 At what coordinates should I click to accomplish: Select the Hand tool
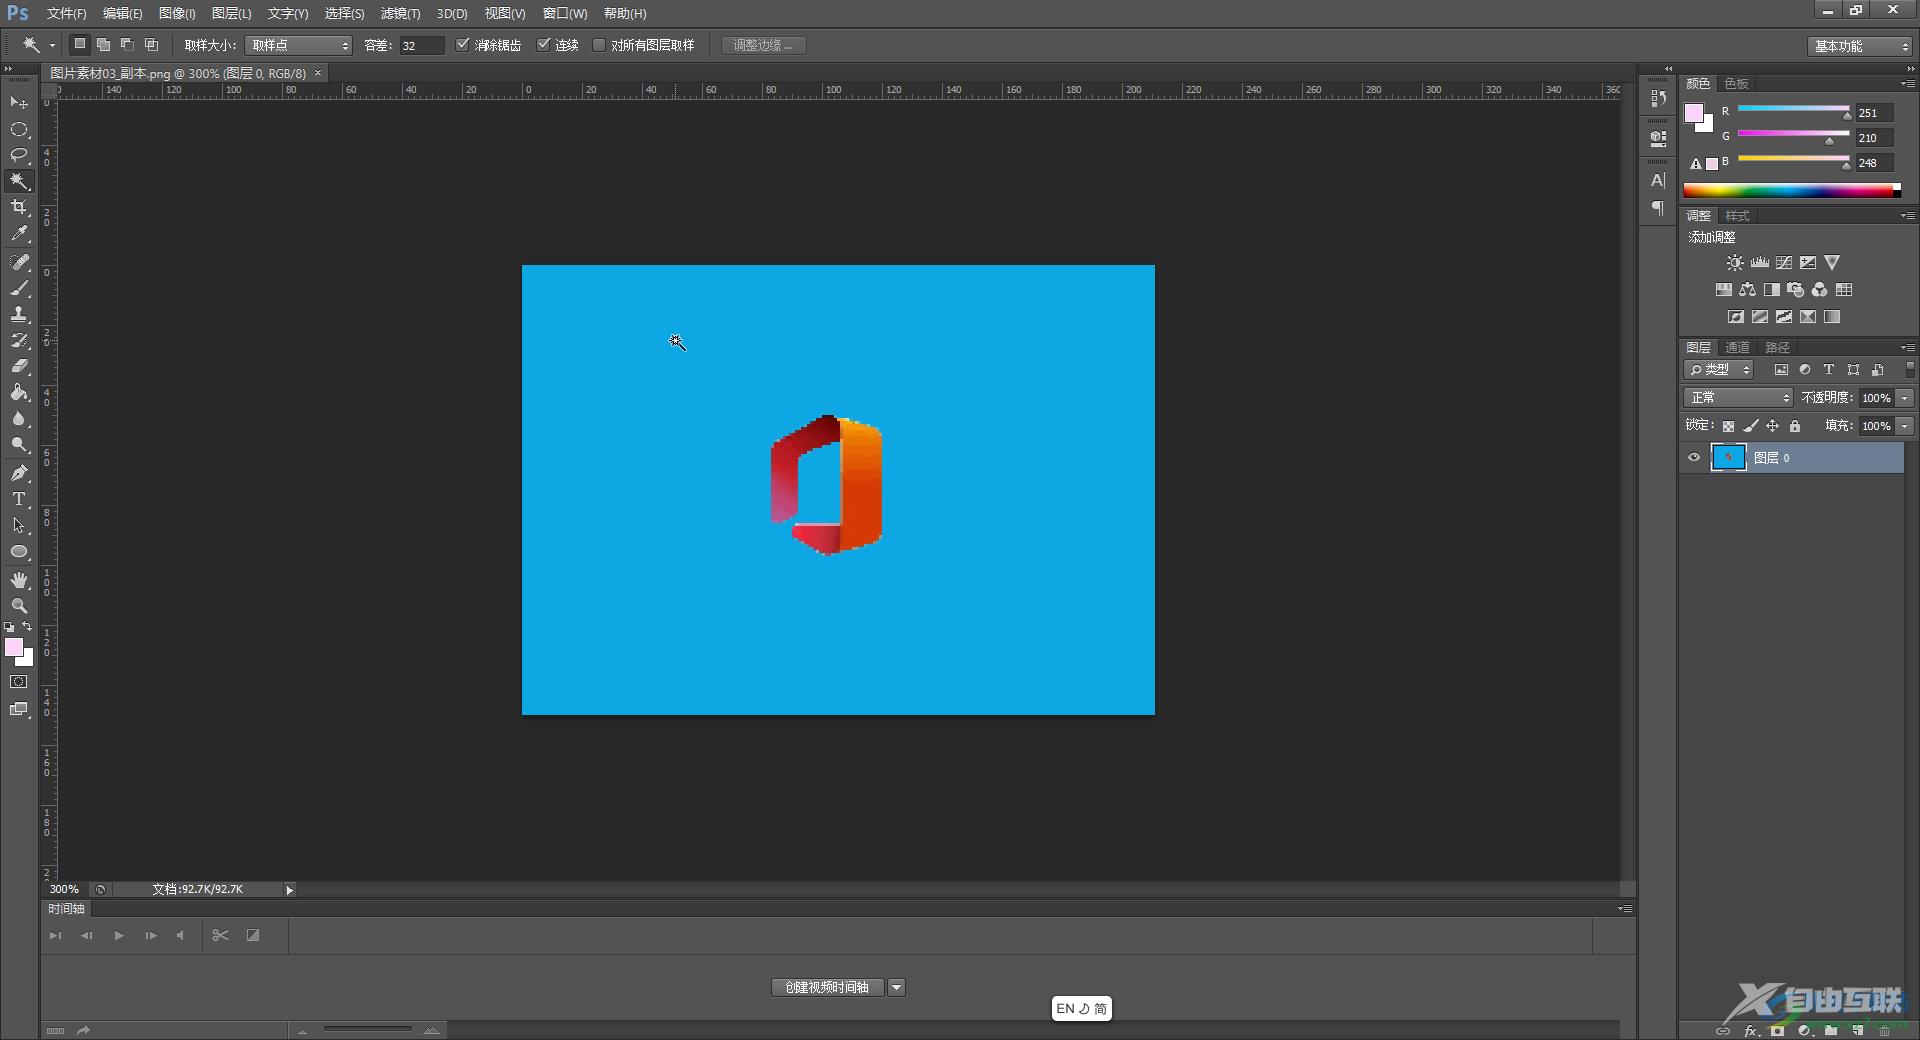coord(18,580)
